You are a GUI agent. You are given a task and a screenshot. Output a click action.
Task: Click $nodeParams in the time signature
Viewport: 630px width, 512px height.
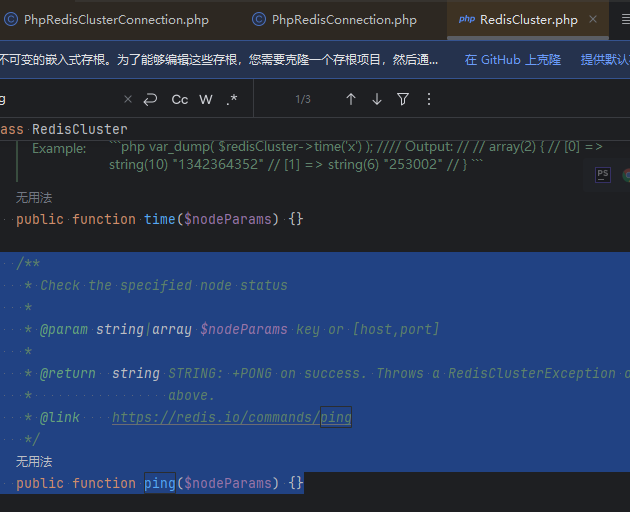coord(228,219)
